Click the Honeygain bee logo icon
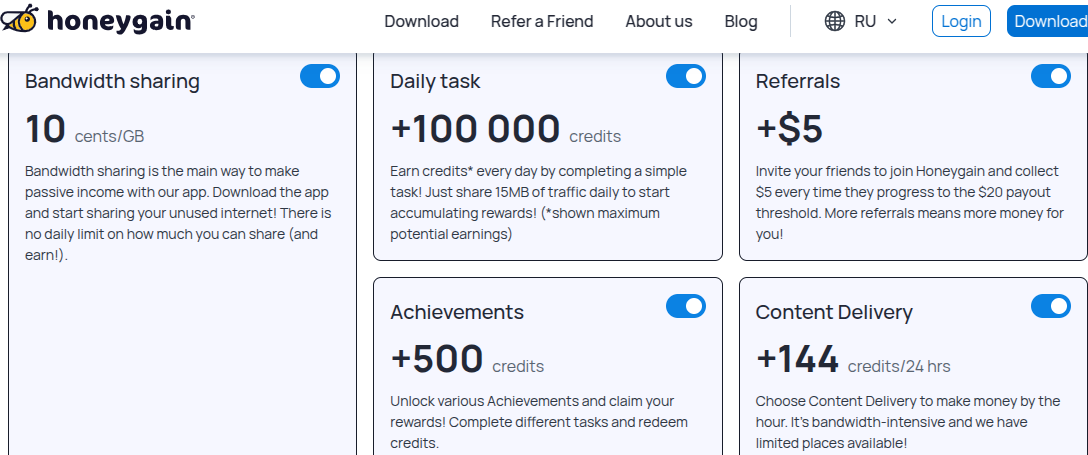1088x455 pixels. (x=19, y=19)
